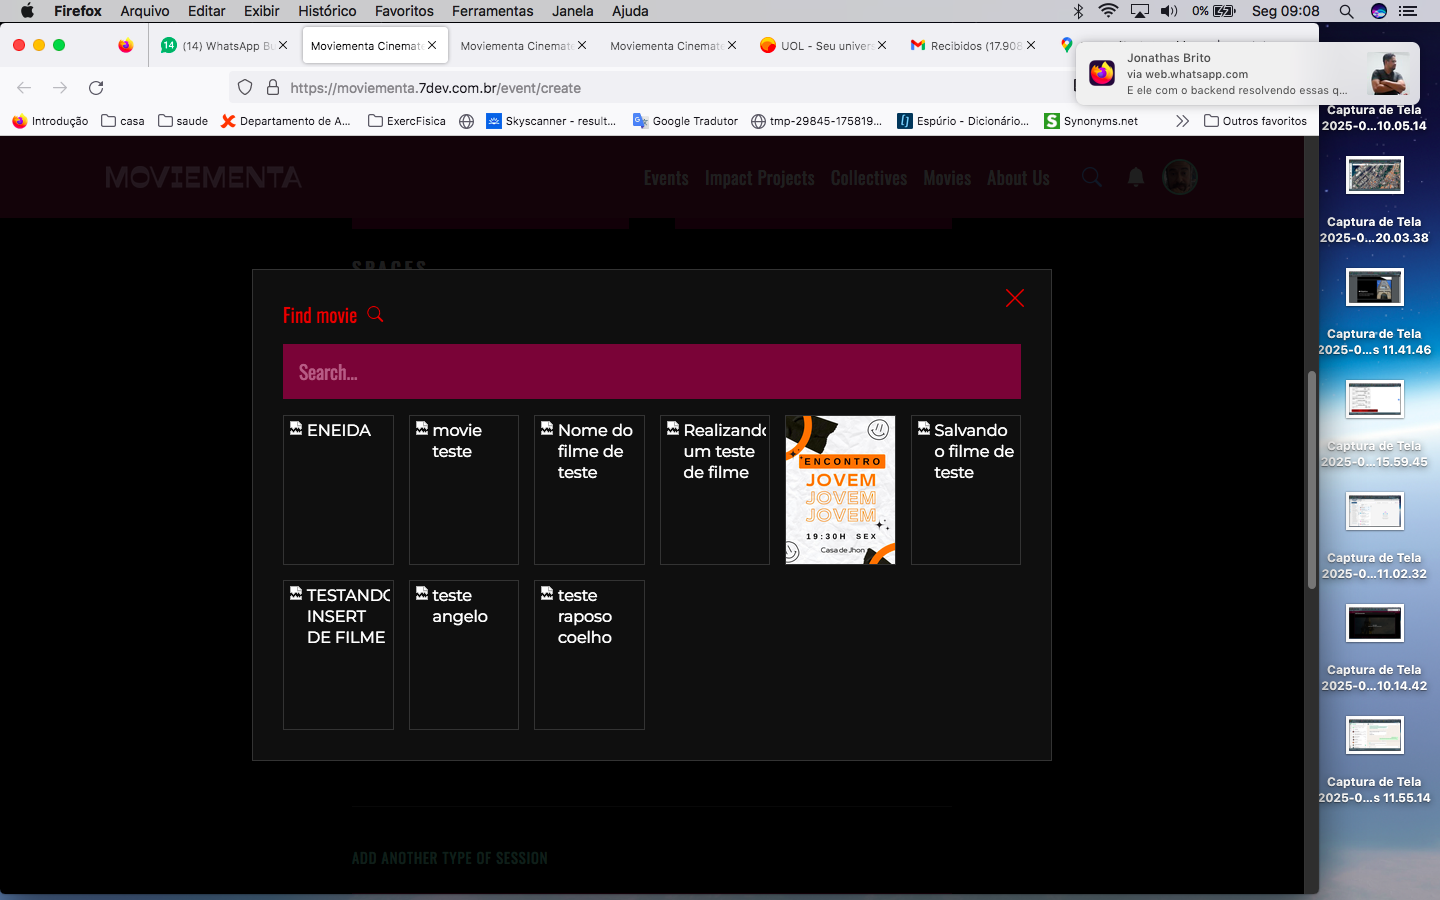Choose the Encontro Jovem poster thumbnail

coord(840,489)
